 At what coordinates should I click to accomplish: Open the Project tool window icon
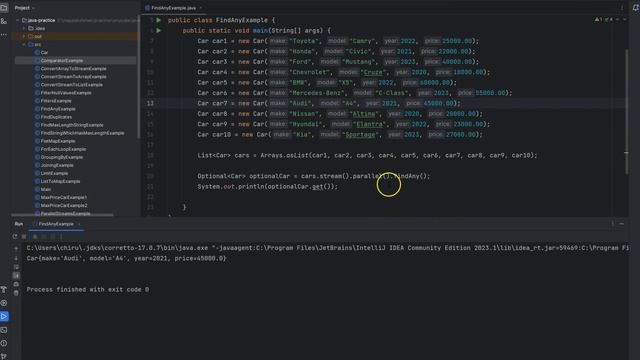coord(4,8)
